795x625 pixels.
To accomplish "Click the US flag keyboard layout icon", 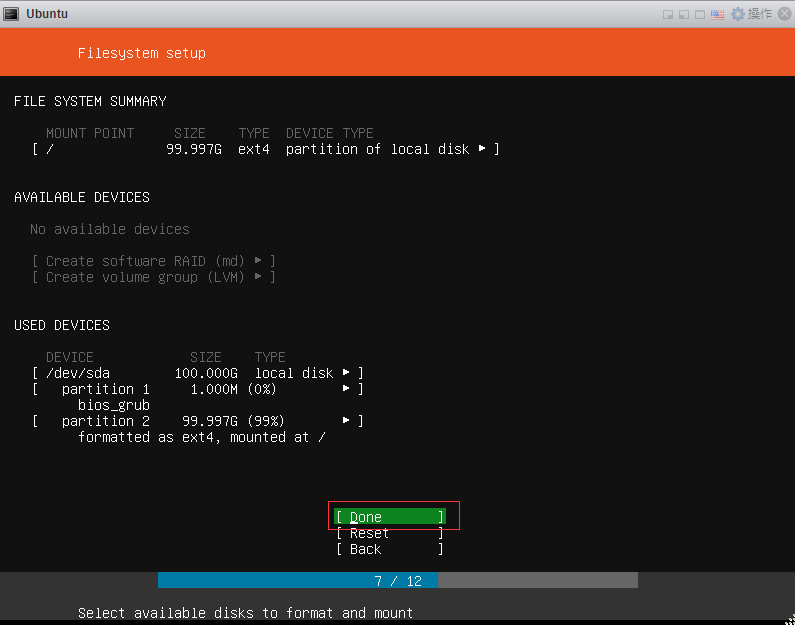I will 717,14.
